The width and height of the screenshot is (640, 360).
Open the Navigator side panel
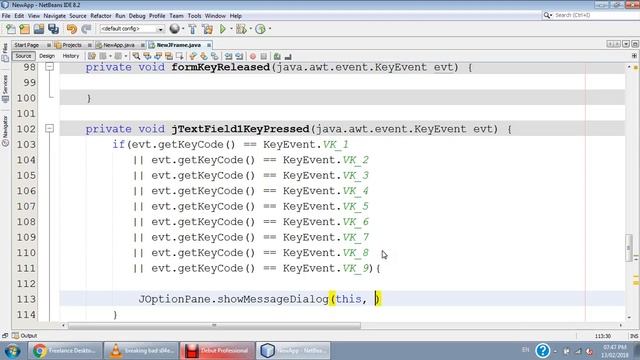tap(5, 131)
